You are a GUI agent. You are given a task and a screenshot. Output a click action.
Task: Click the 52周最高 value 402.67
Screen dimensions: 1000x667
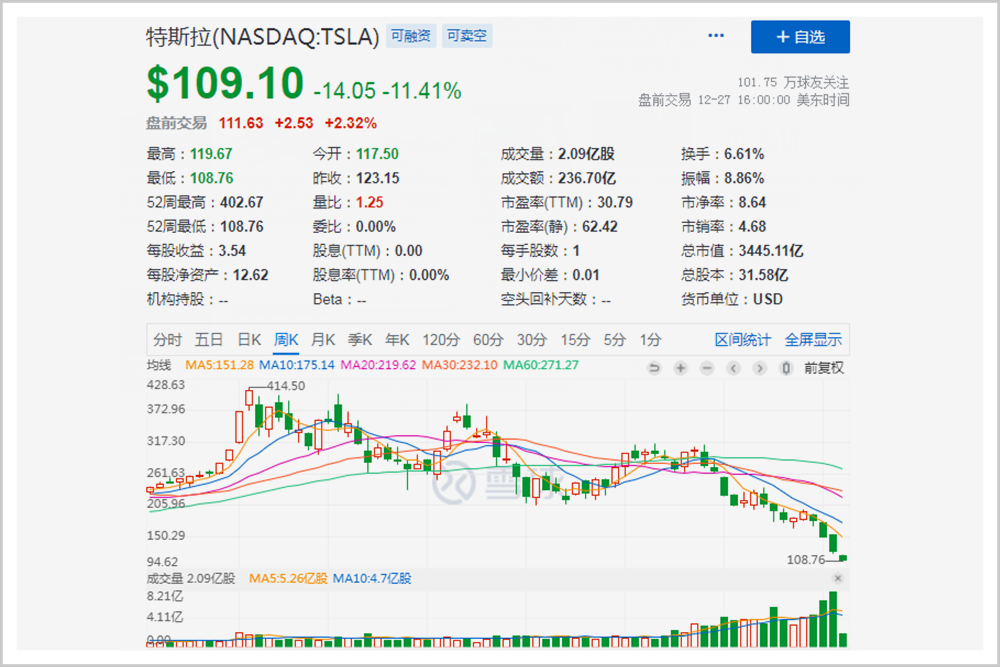coord(242,202)
